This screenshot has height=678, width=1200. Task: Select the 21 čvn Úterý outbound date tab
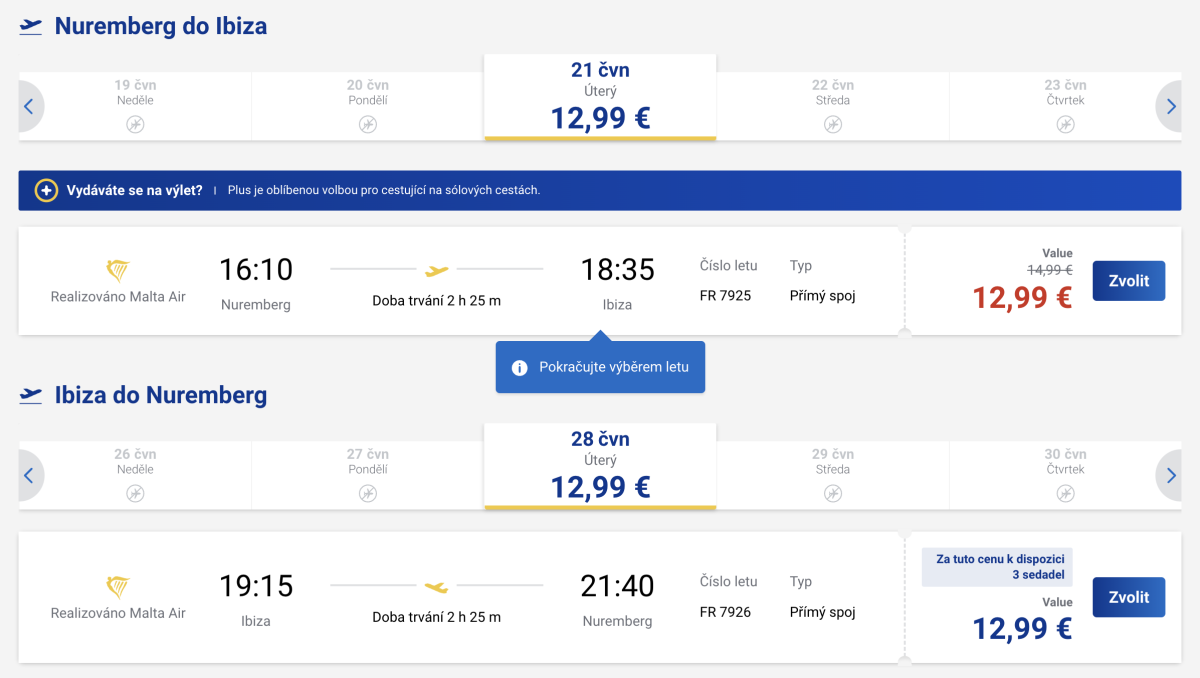pyautogui.click(x=600, y=97)
